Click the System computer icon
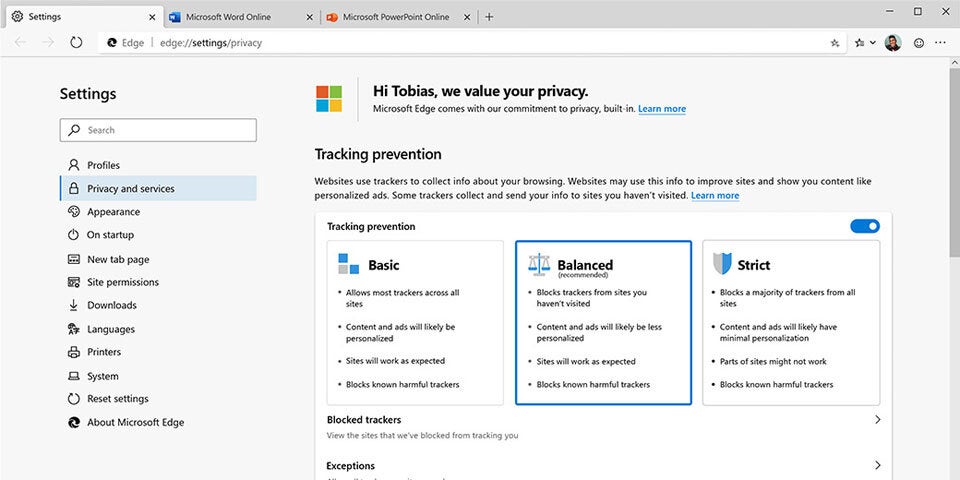Viewport: 960px width, 480px height. [x=73, y=376]
